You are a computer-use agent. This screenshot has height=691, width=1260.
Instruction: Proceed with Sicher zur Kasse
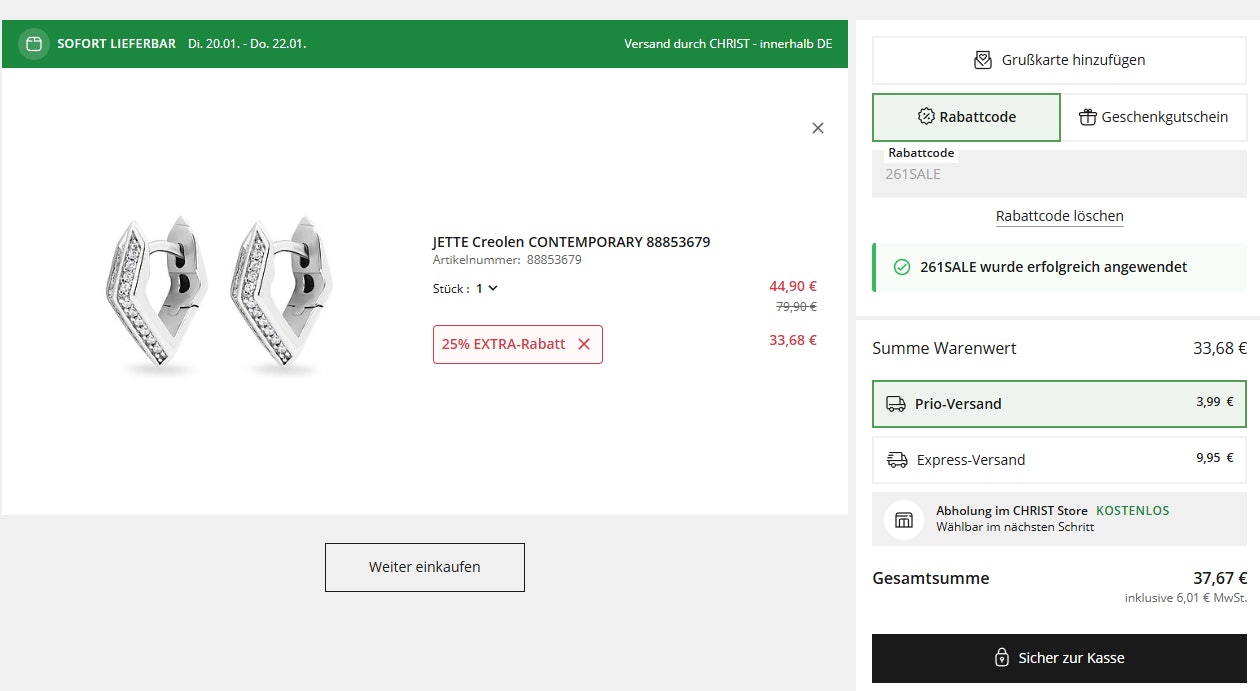(x=1059, y=658)
